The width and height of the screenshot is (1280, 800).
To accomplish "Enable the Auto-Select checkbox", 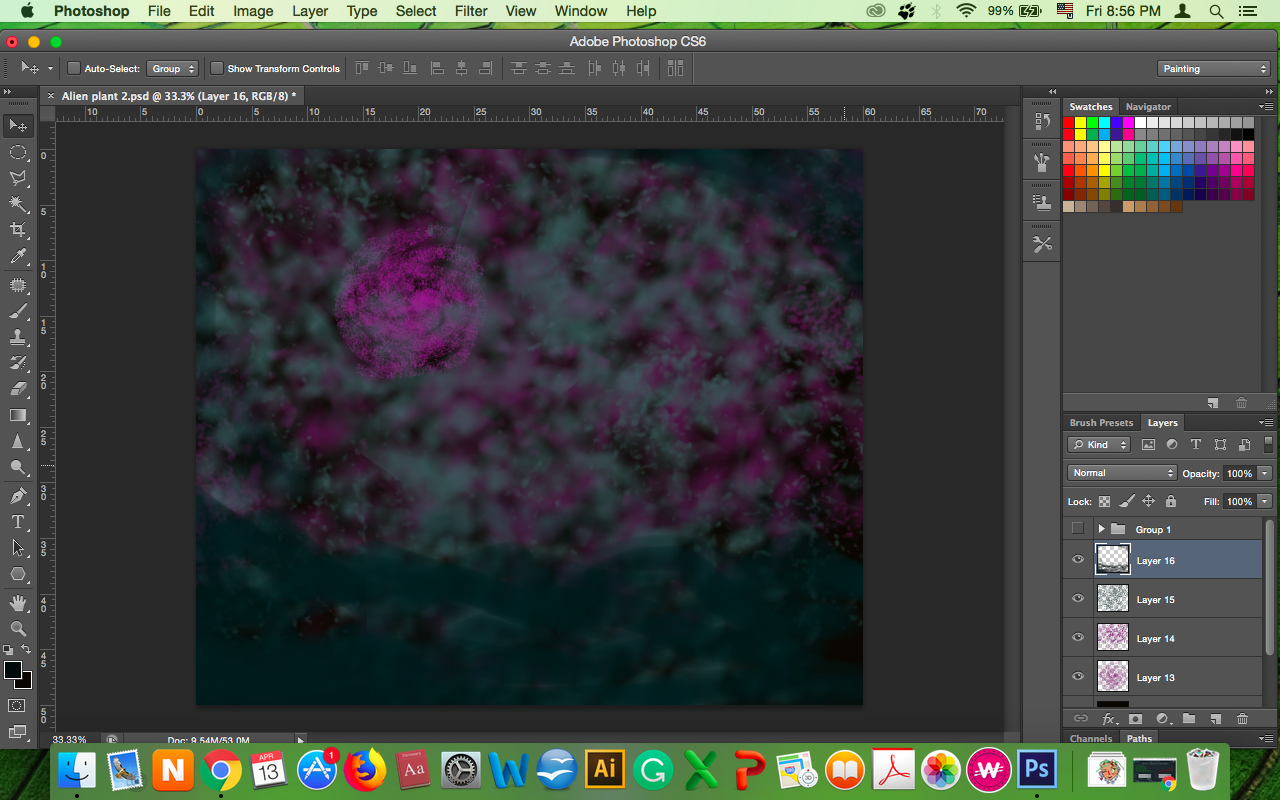I will click(74, 69).
